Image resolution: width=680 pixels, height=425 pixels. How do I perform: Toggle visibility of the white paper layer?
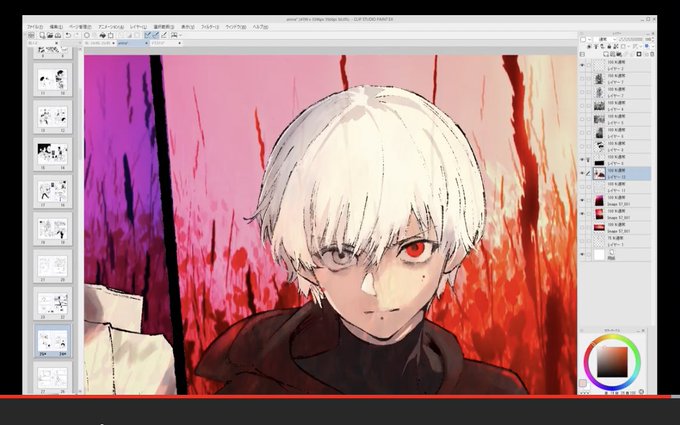coord(582,255)
